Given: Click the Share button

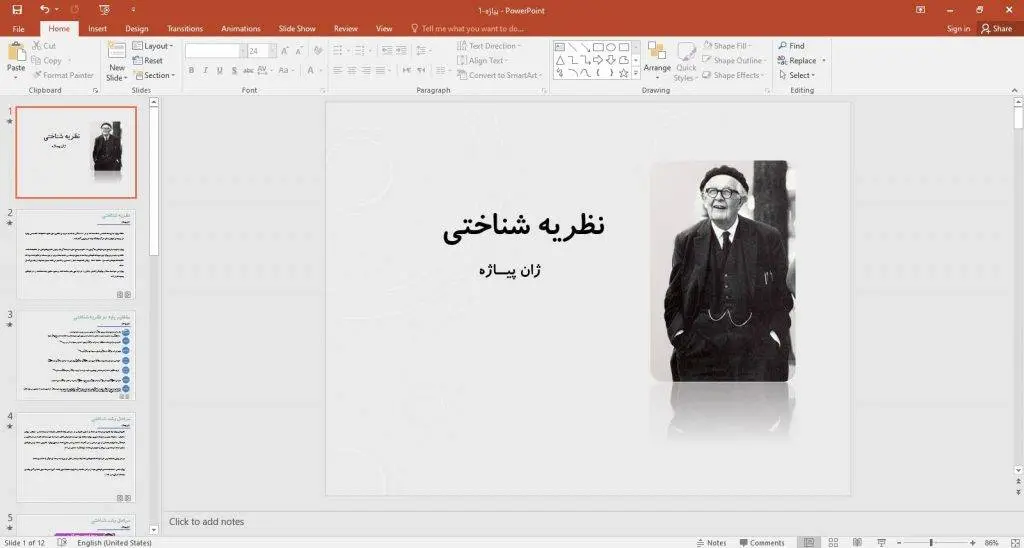Looking at the screenshot, I should (x=997, y=29).
